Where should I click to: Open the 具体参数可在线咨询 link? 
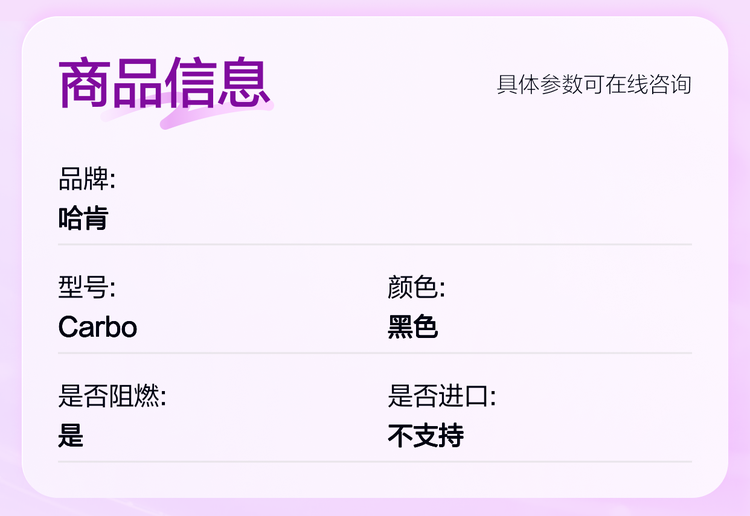pyautogui.click(x=594, y=84)
